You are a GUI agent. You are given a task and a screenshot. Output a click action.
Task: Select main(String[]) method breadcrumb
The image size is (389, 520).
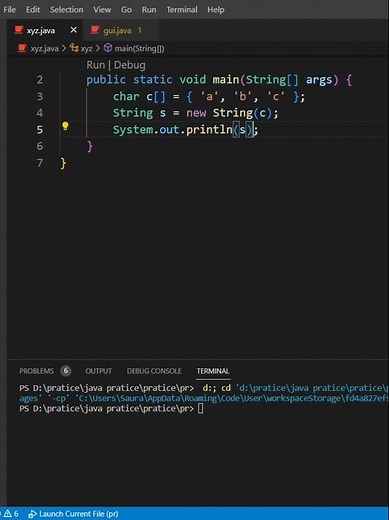click(x=139, y=49)
